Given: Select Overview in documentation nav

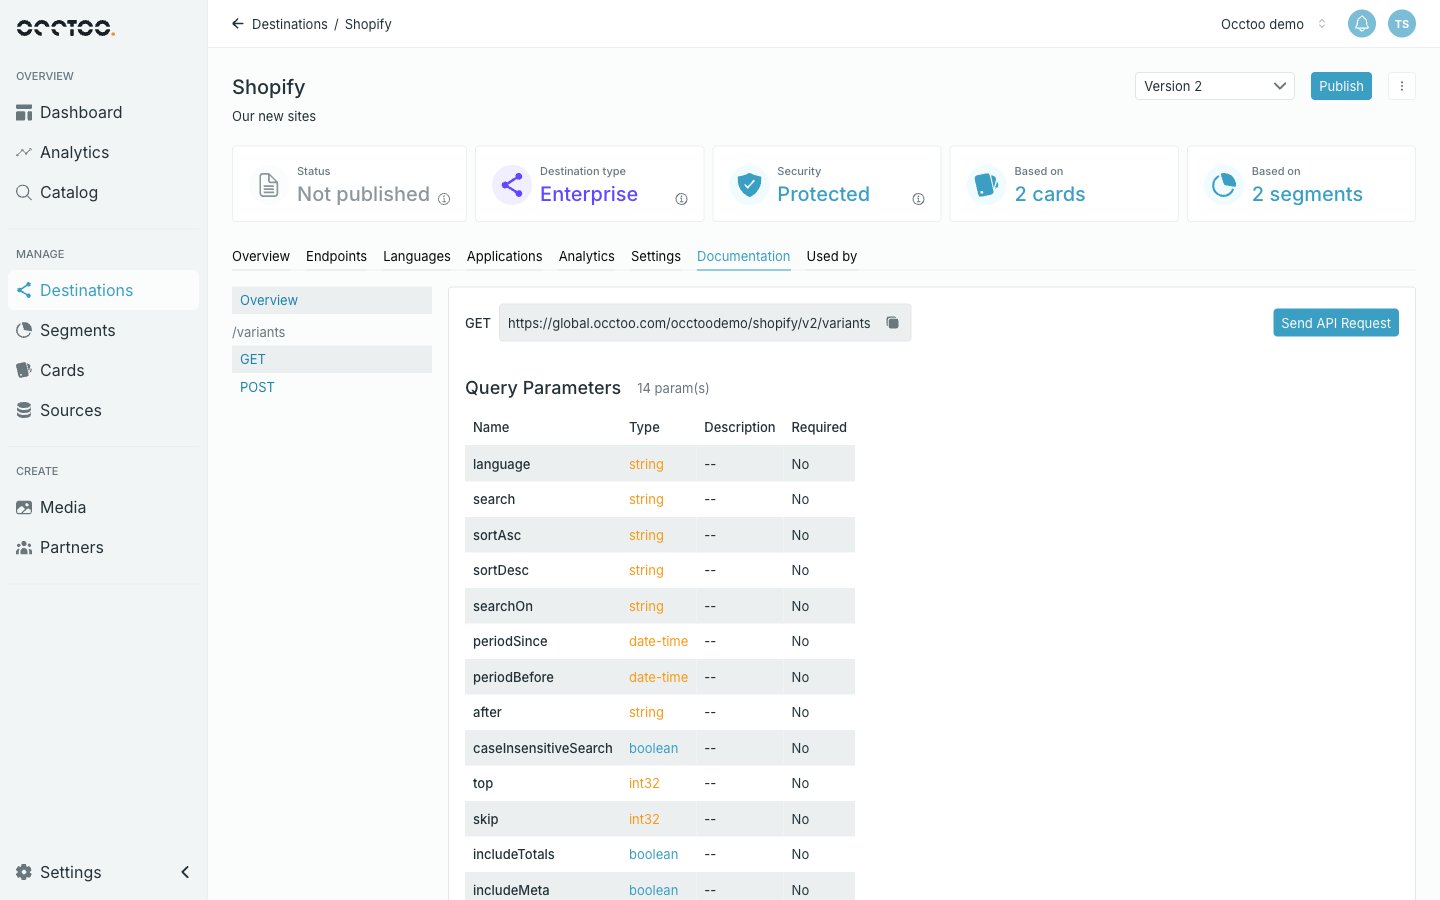Looking at the screenshot, I should click(x=332, y=300).
